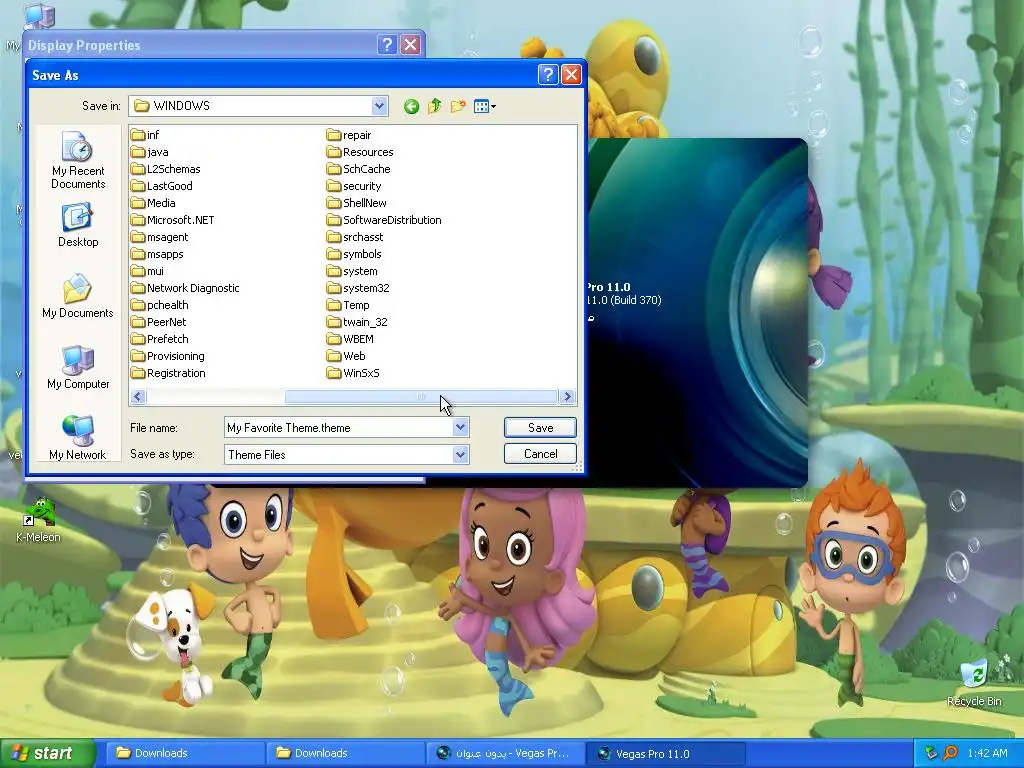Click the system tray clock

pyautogui.click(x=987, y=753)
